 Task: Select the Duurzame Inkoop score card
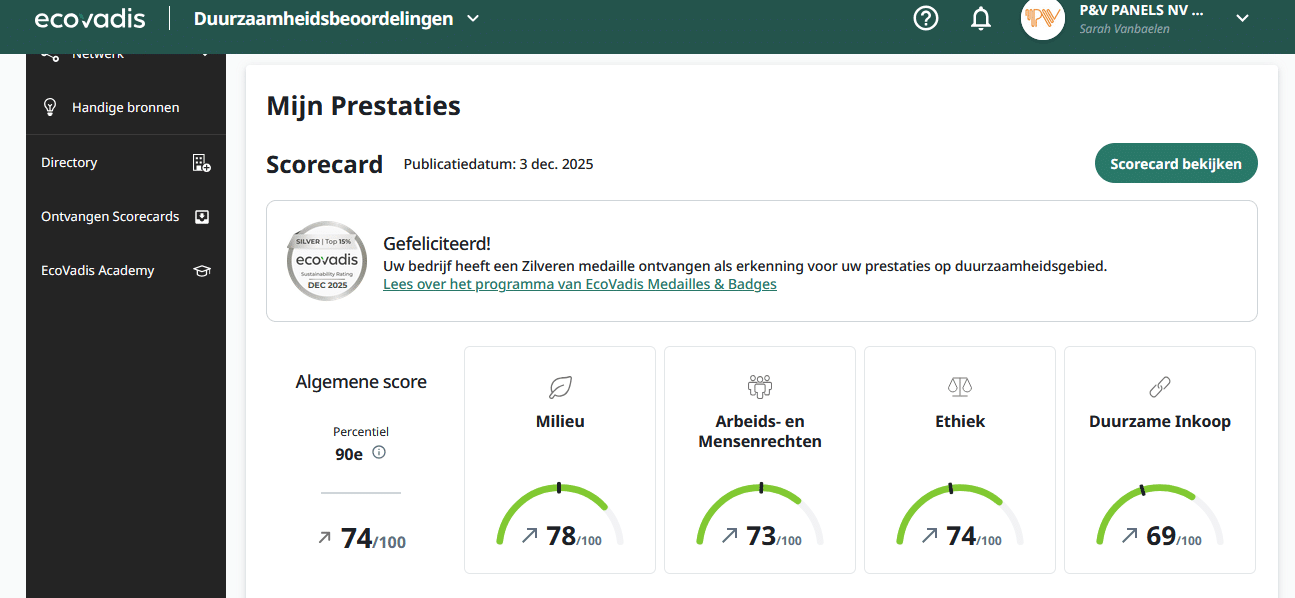[x=1159, y=460]
